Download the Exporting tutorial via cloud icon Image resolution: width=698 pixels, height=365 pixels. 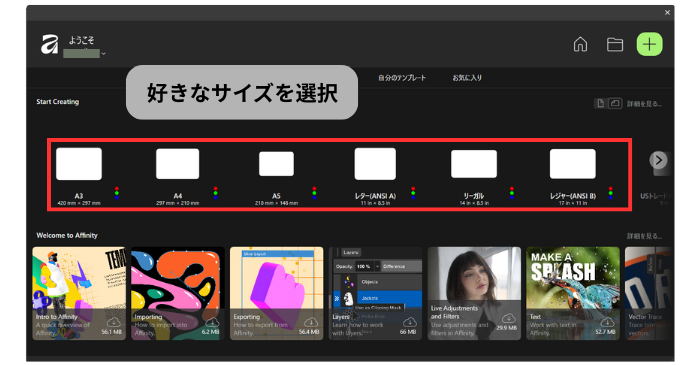coord(311,321)
